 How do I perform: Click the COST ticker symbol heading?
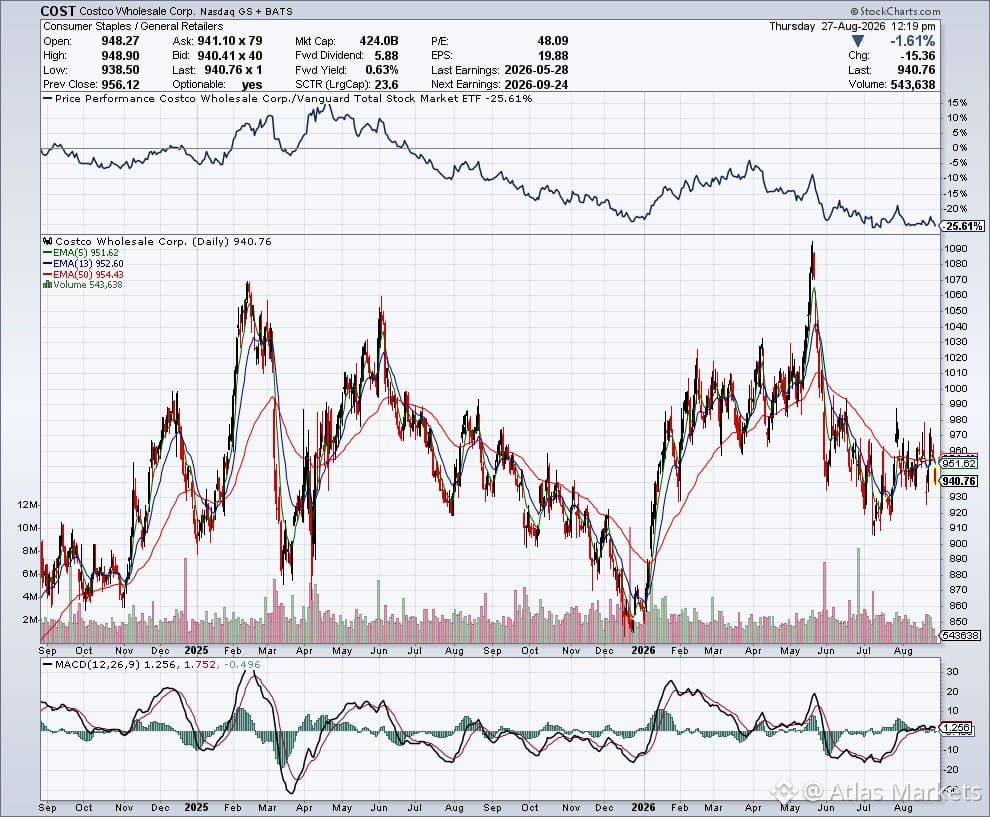(58, 11)
